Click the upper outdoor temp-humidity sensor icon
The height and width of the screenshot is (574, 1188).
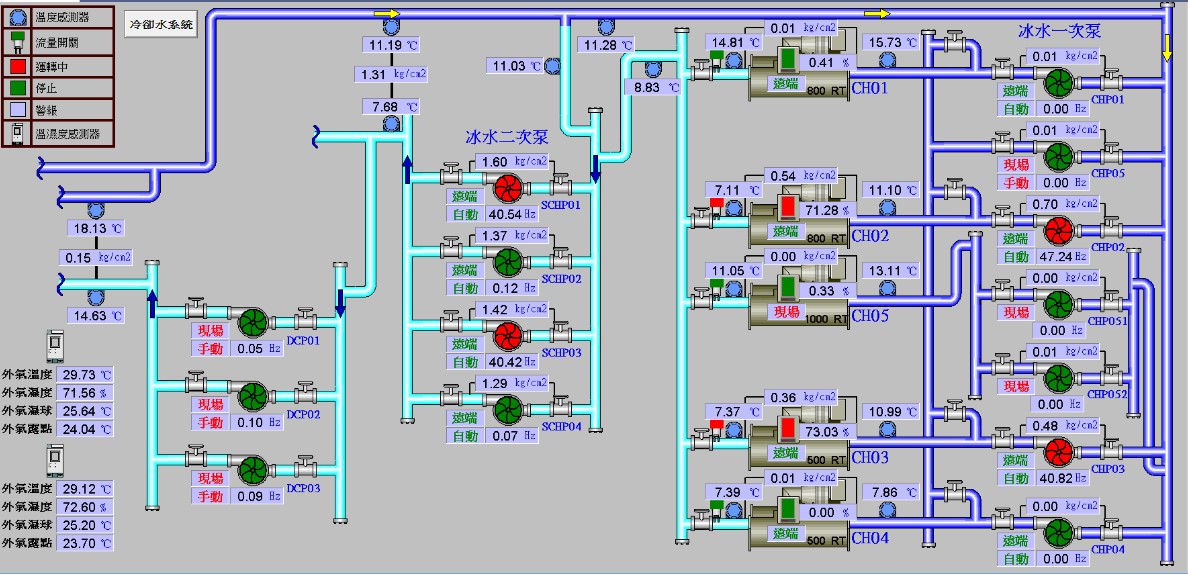point(55,346)
